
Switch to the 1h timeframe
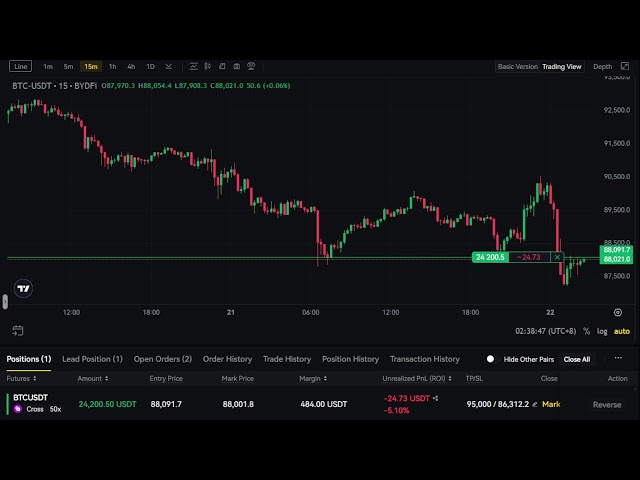point(112,67)
